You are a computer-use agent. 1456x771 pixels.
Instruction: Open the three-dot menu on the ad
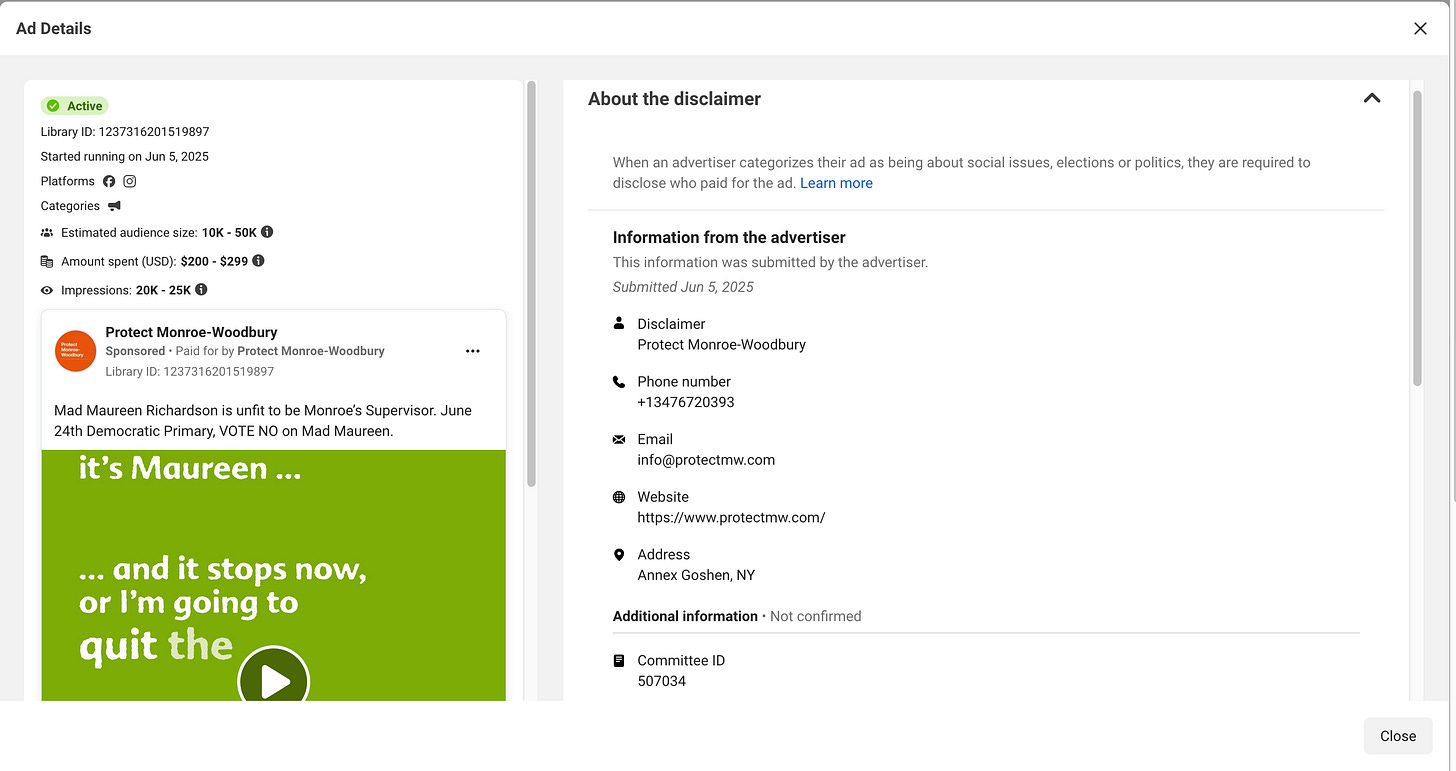pyautogui.click(x=473, y=351)
